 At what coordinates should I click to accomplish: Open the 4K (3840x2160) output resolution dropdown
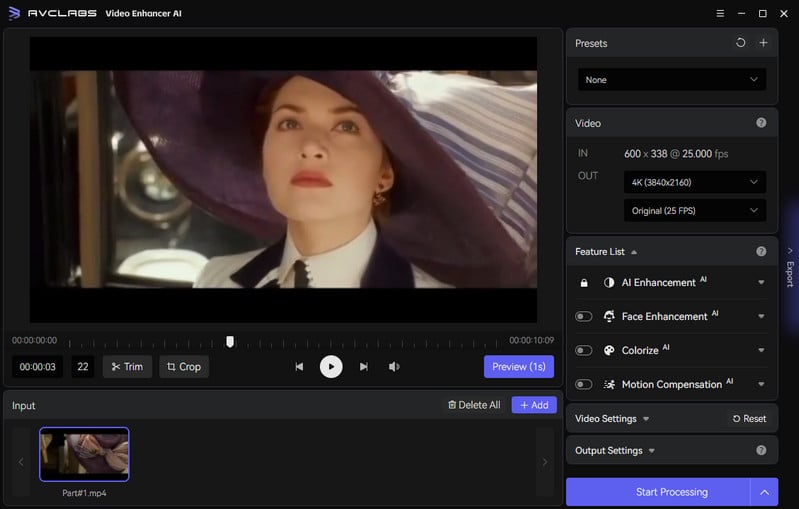695,182
